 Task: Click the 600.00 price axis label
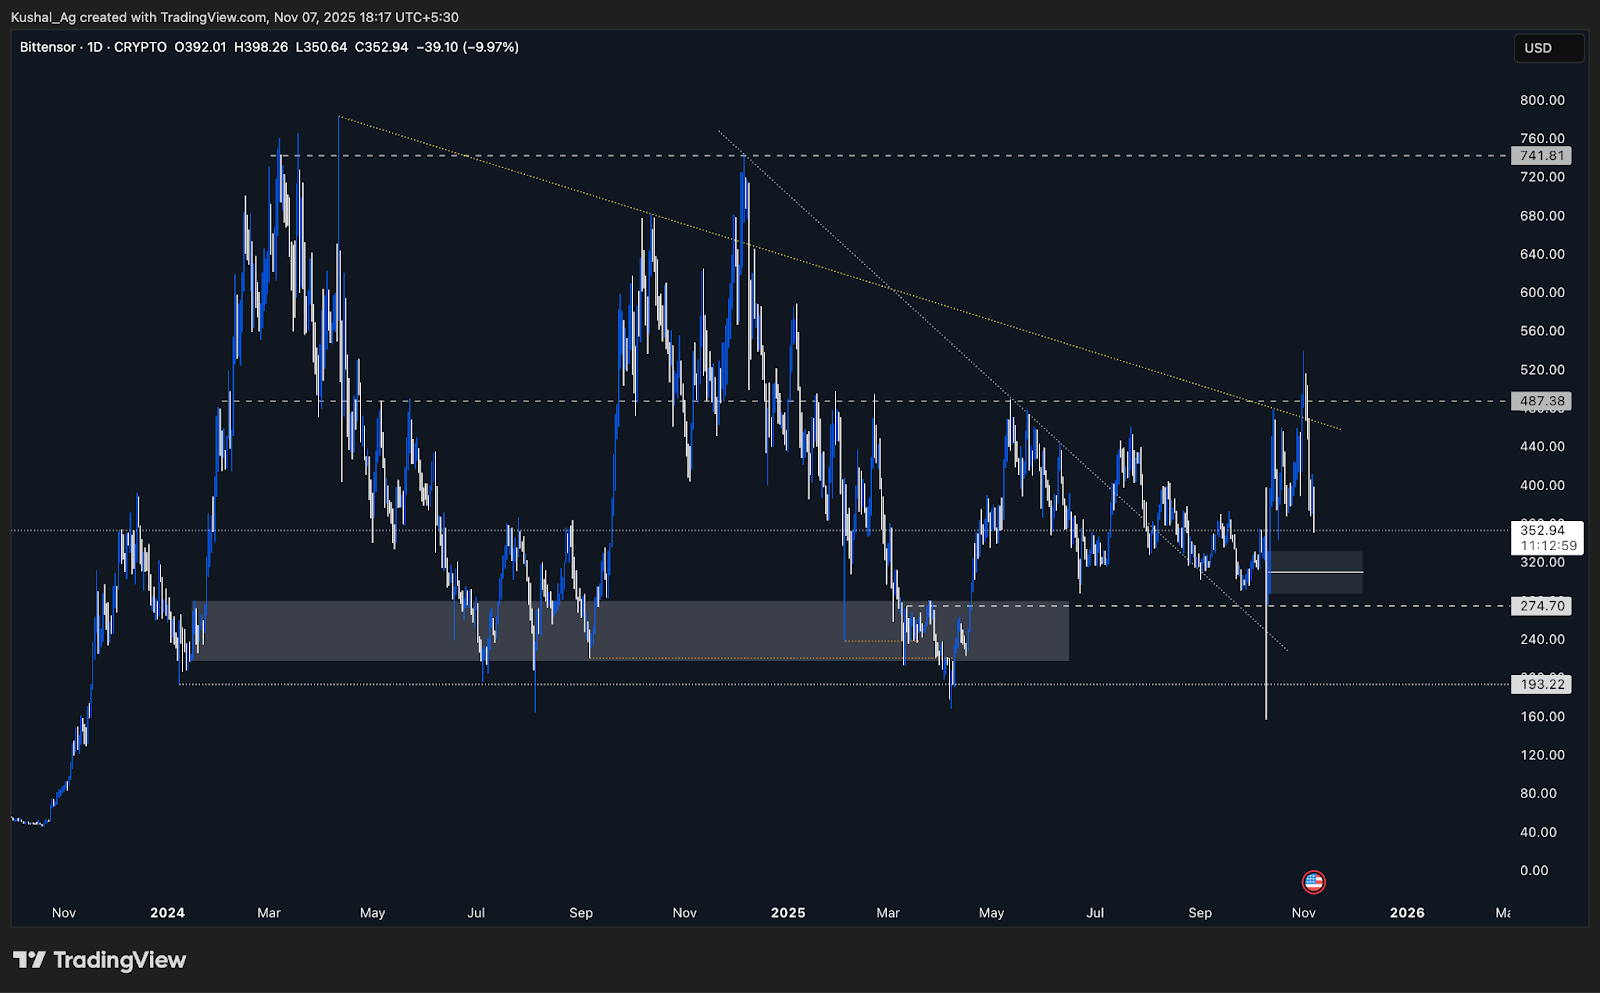1542,293
